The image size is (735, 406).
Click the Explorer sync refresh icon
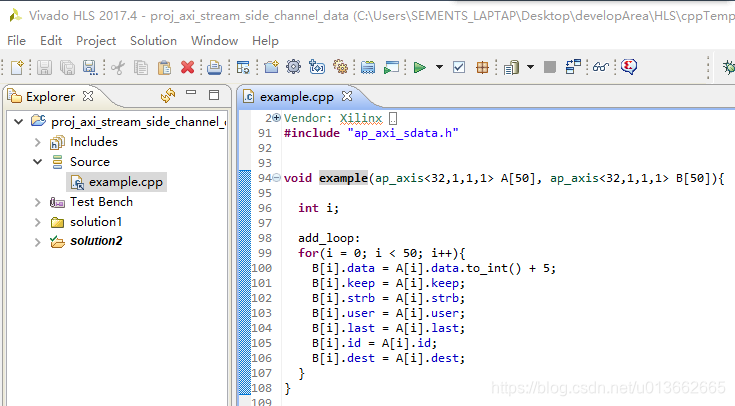pyautogui.click(x=168, y=95)
